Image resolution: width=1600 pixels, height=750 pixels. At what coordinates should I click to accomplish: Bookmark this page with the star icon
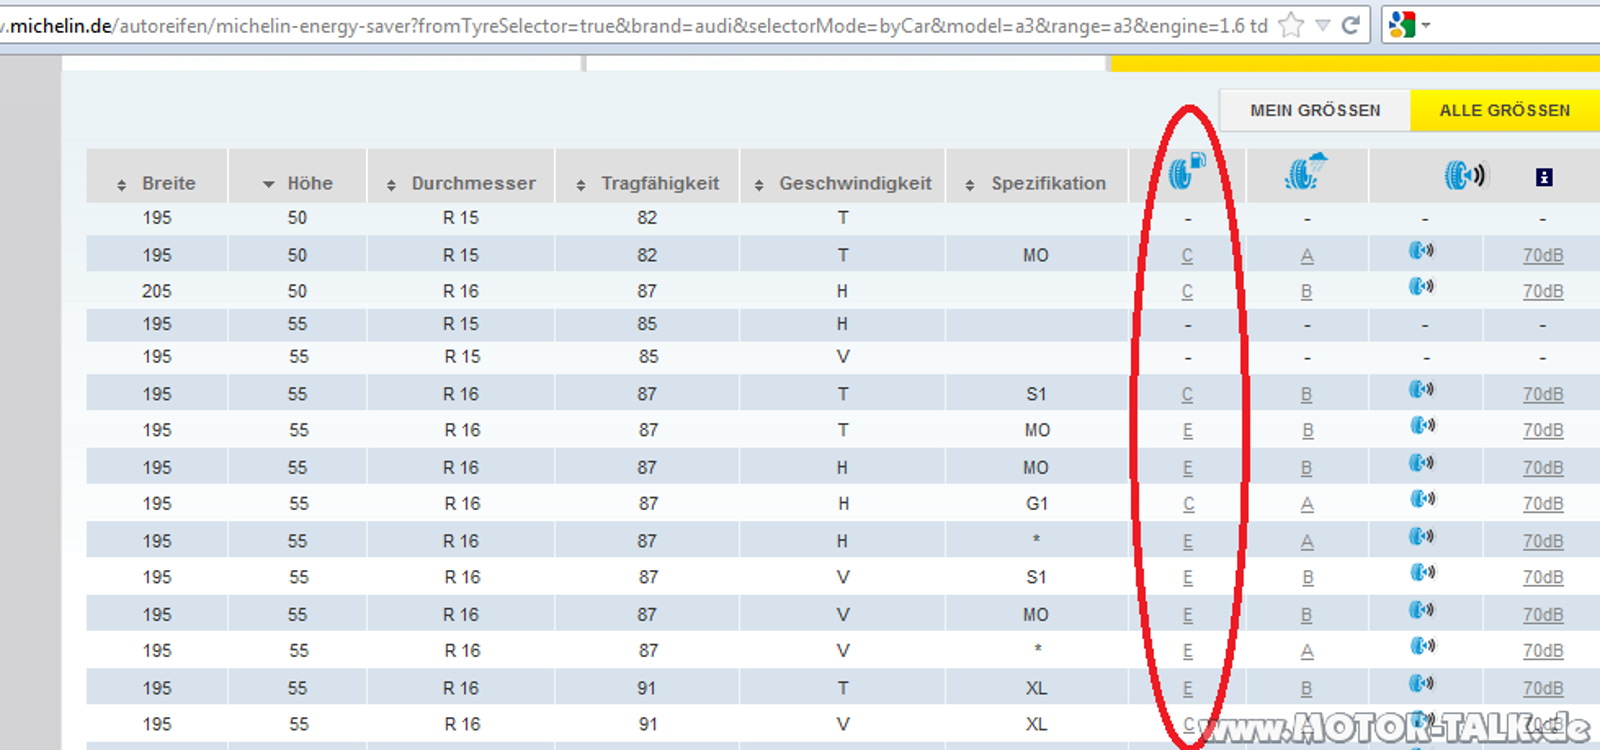1291,25
